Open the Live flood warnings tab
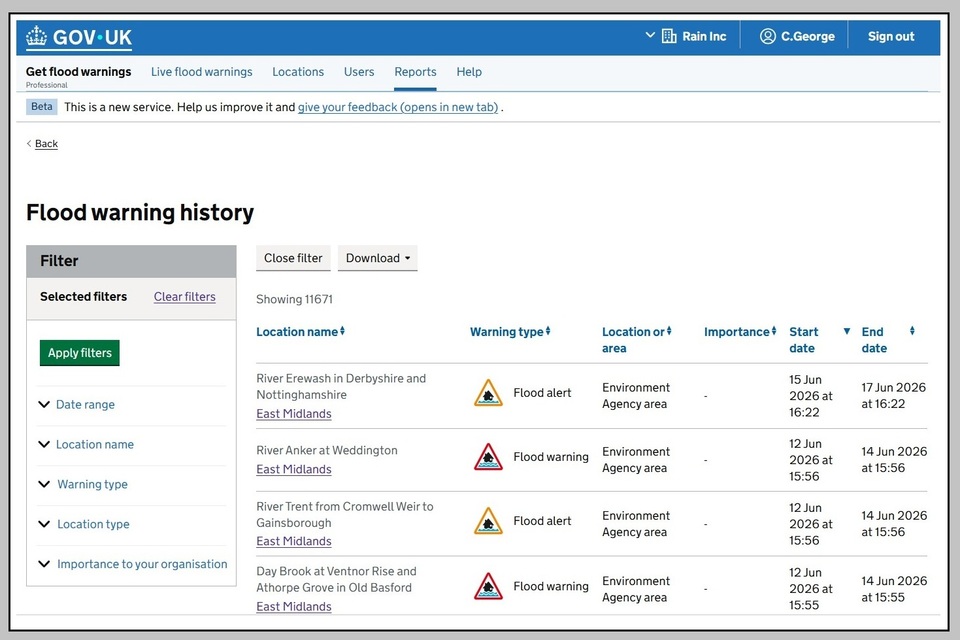The image size is (960, 640). (x=201, y=72)
